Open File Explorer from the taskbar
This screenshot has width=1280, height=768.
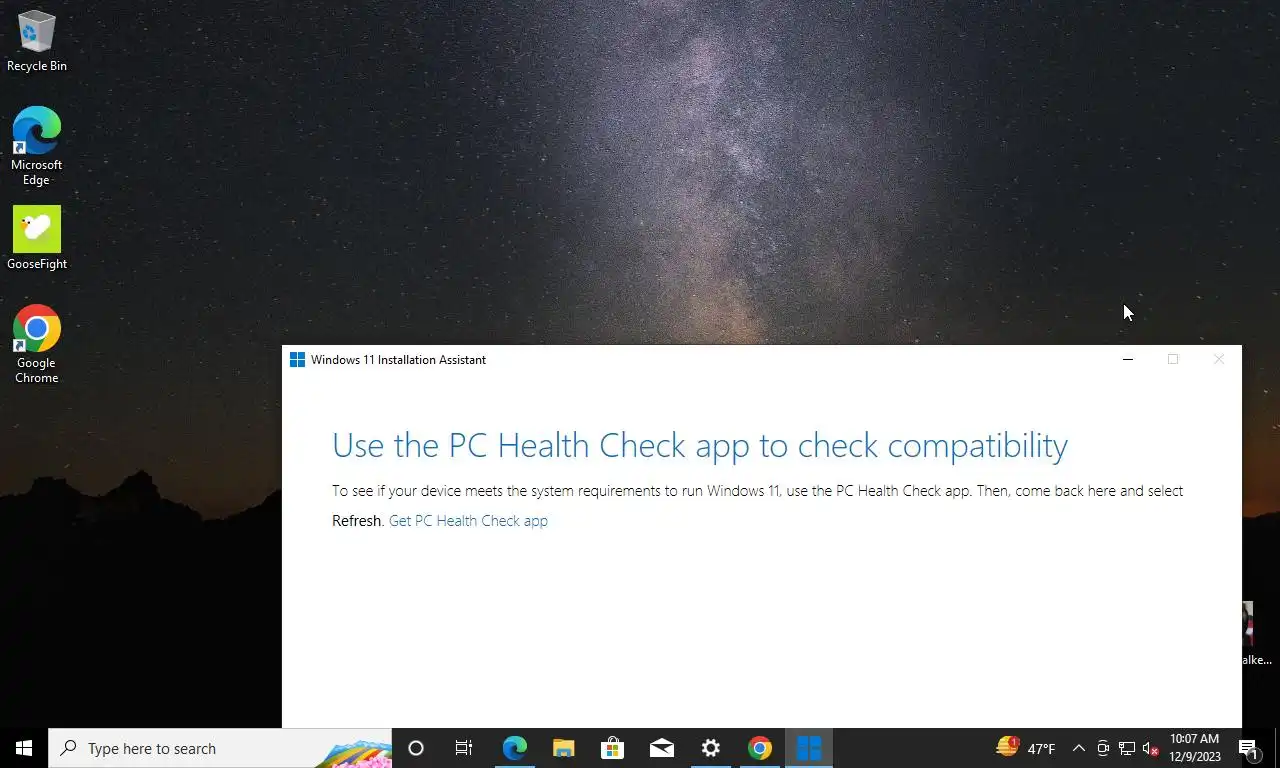(x=563, y=748)
